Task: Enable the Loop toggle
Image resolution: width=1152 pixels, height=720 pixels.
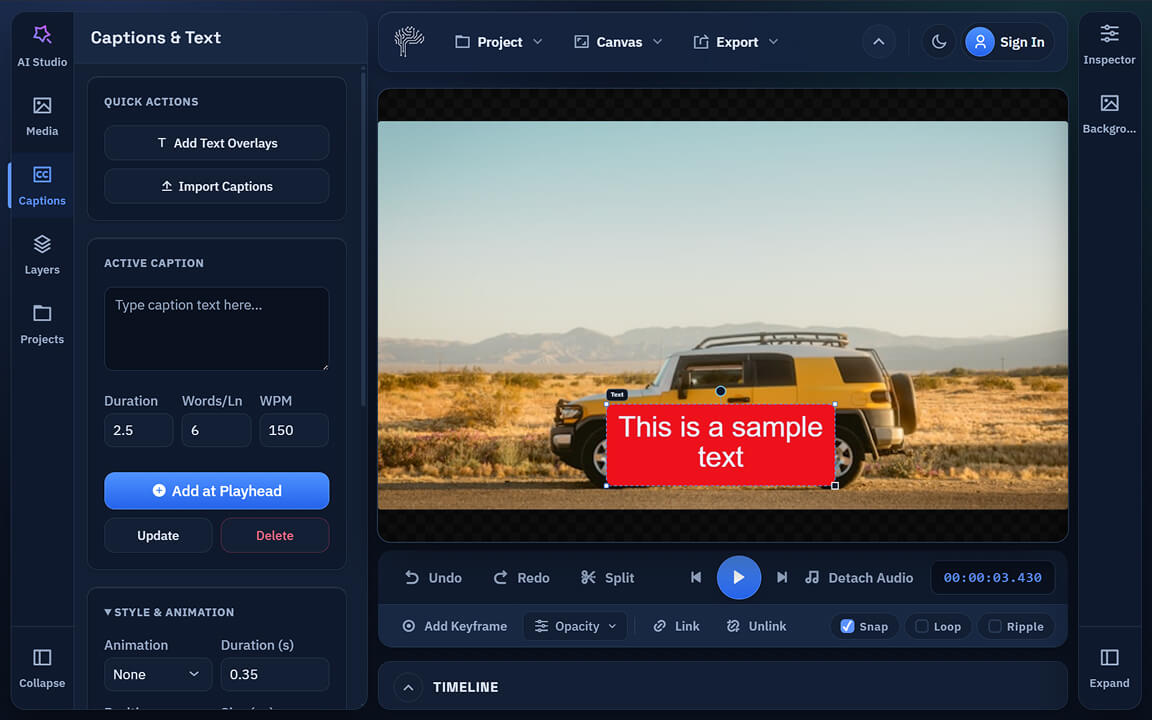Action: click(x=937, y=626)
